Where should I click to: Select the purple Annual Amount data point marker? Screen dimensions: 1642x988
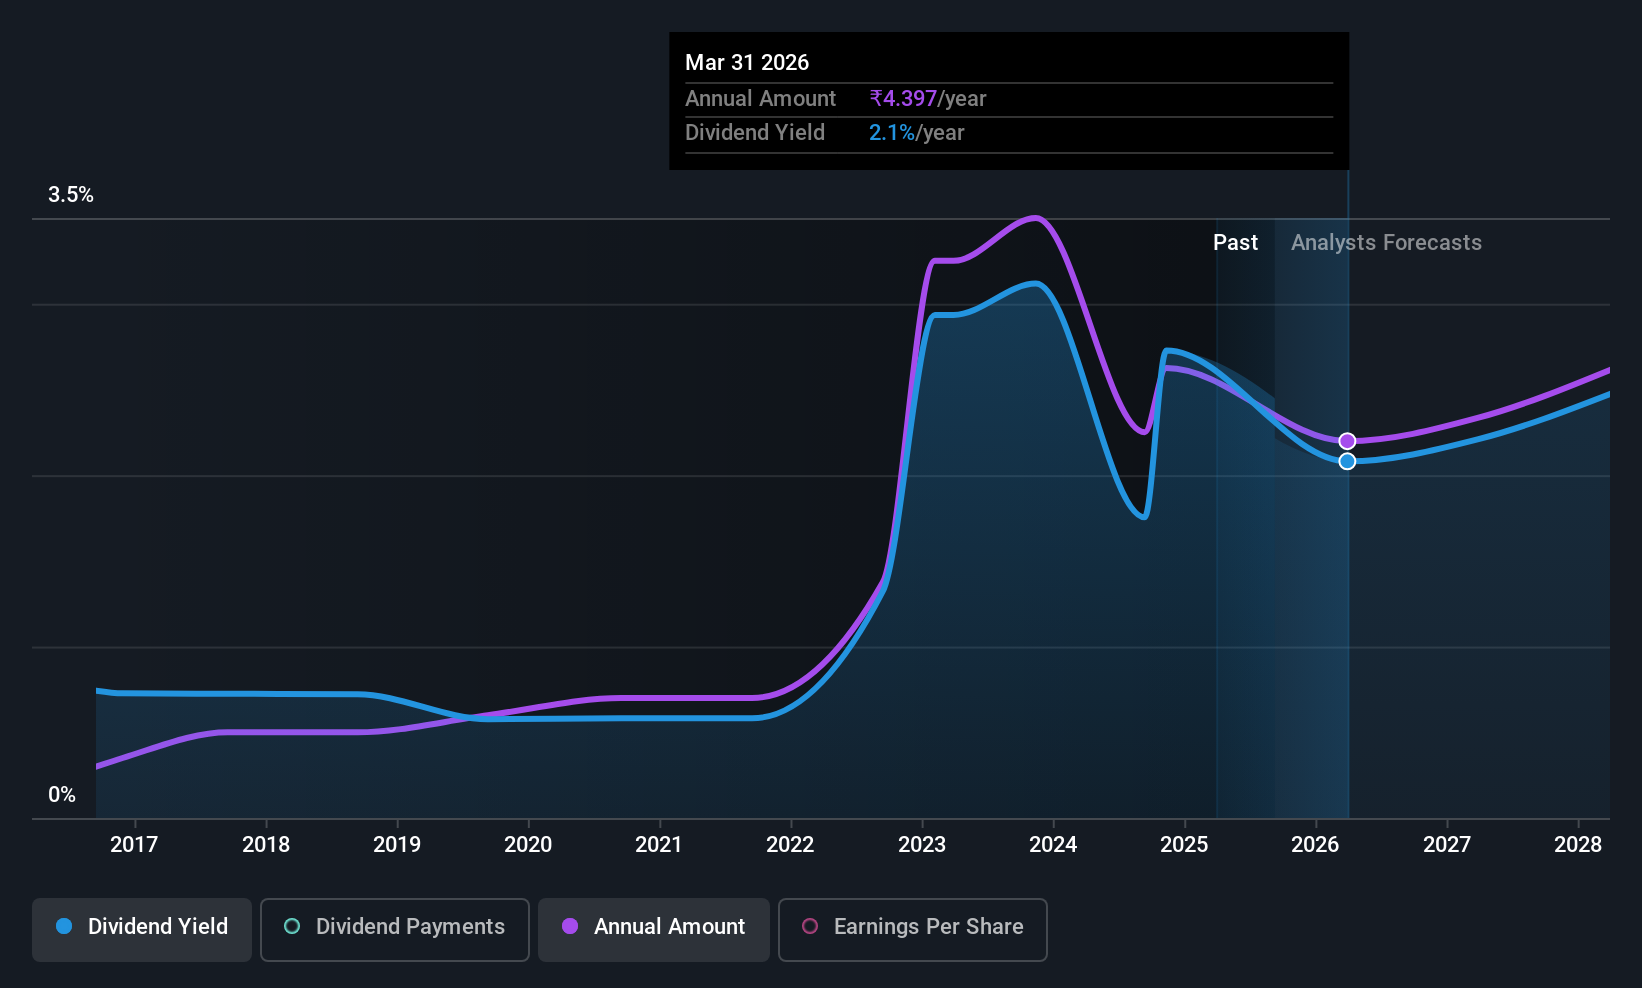coord(1347,441)
